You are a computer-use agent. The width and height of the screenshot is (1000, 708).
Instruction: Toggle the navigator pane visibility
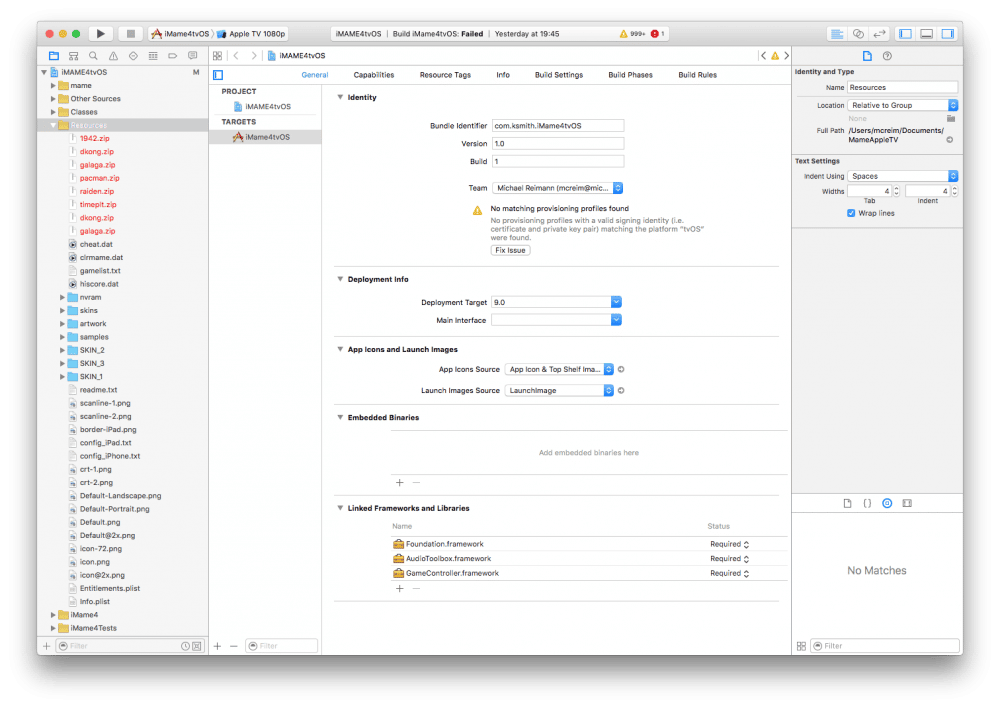coord(905,34)
